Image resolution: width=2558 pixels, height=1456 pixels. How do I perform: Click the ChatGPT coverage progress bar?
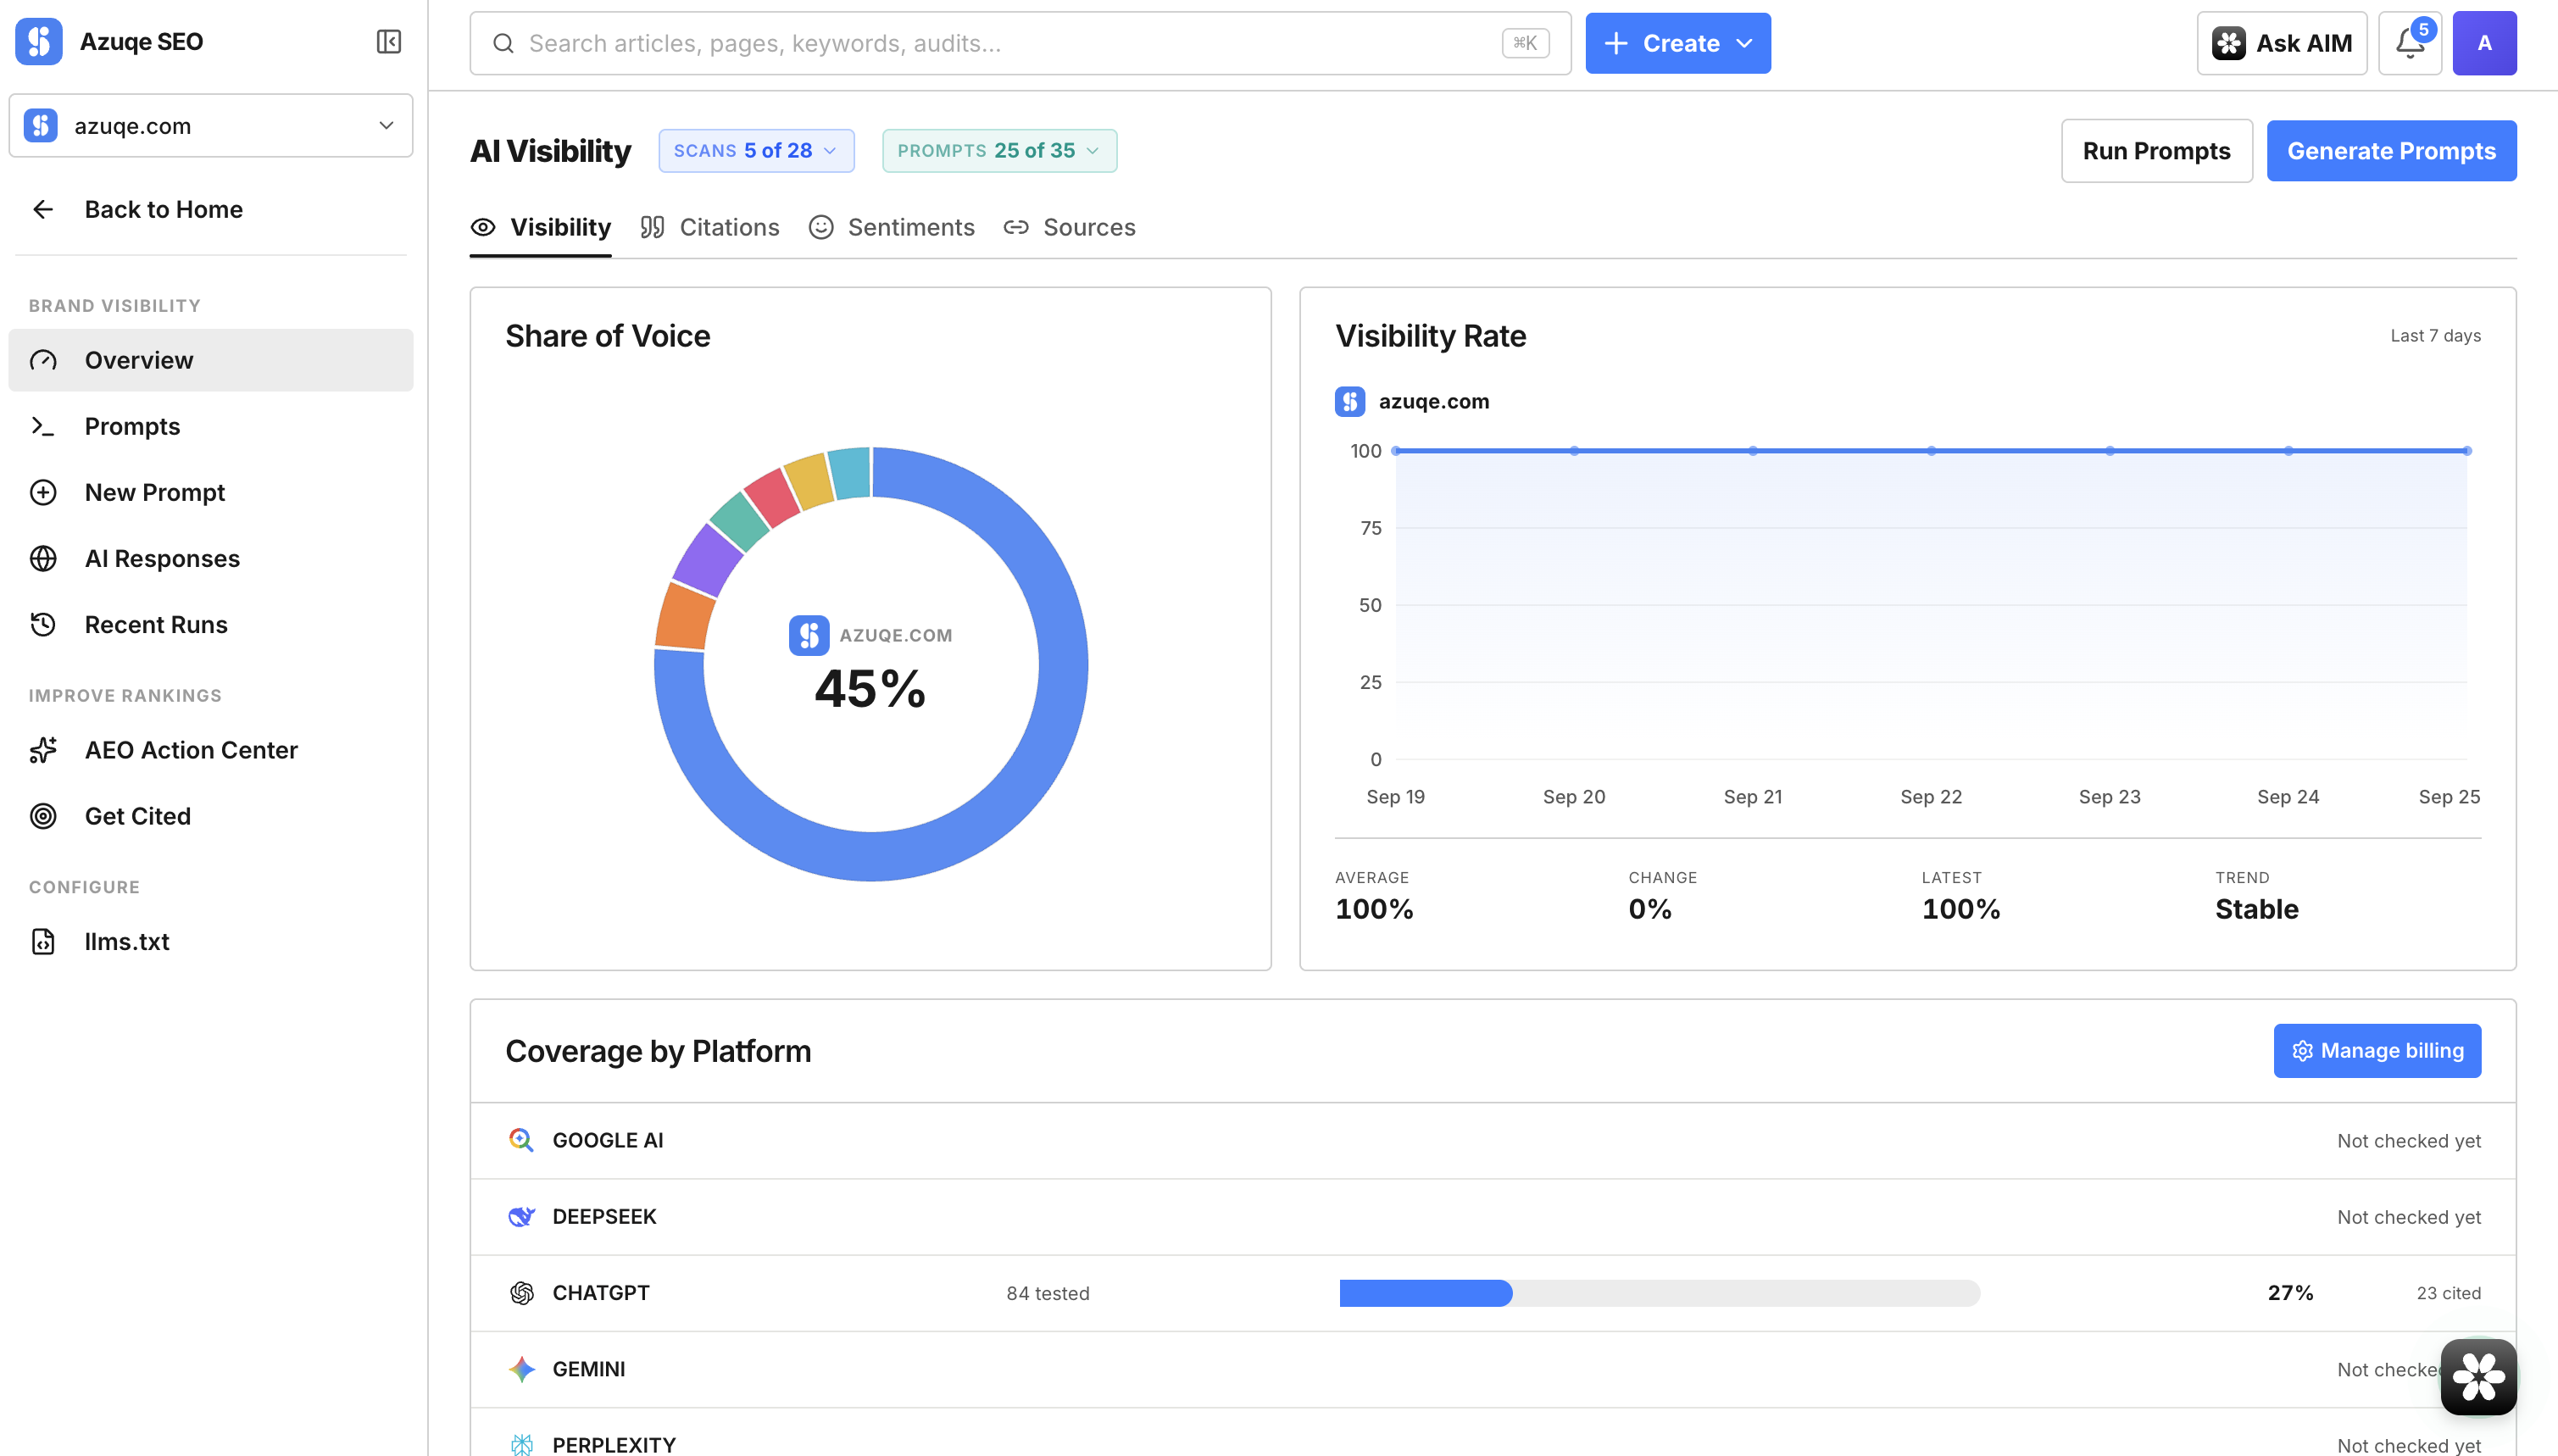tap(1659, 1293)
